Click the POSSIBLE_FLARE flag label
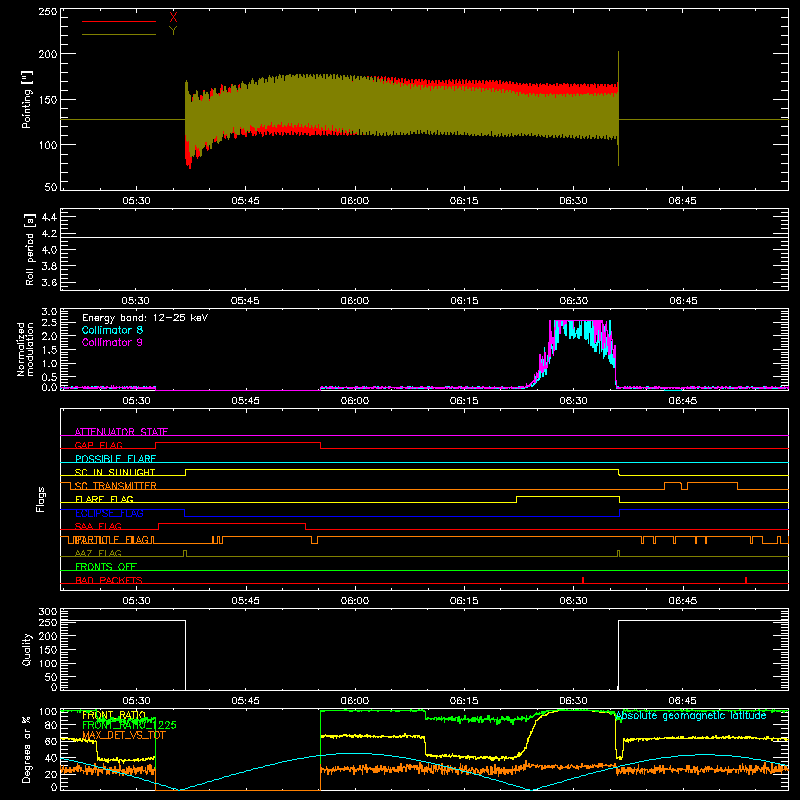Viewport: 800px width, 800px height. coord(115,459)
